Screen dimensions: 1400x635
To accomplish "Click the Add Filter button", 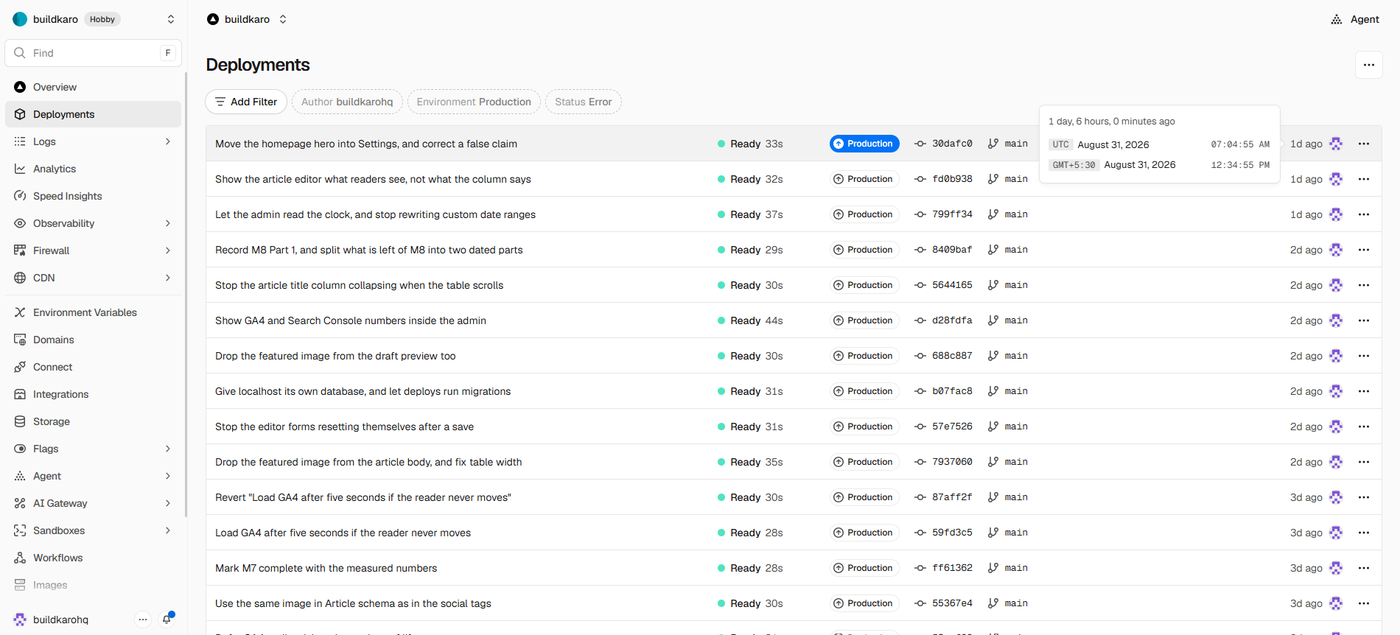I will click(x=246, y=102).
